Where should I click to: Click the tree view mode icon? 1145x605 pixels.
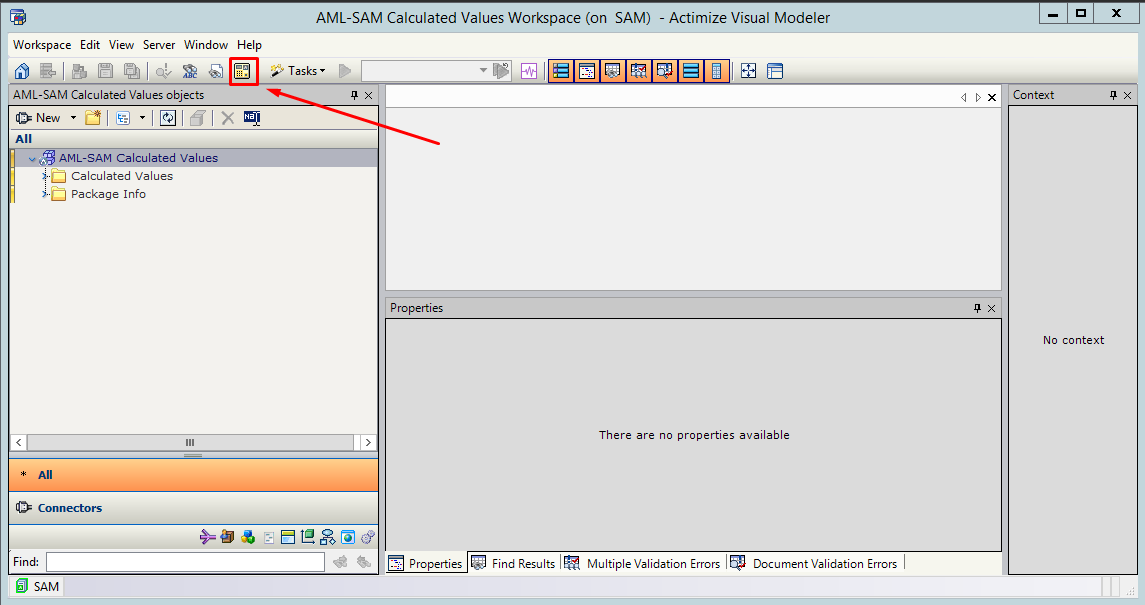[x=123, y=117]
